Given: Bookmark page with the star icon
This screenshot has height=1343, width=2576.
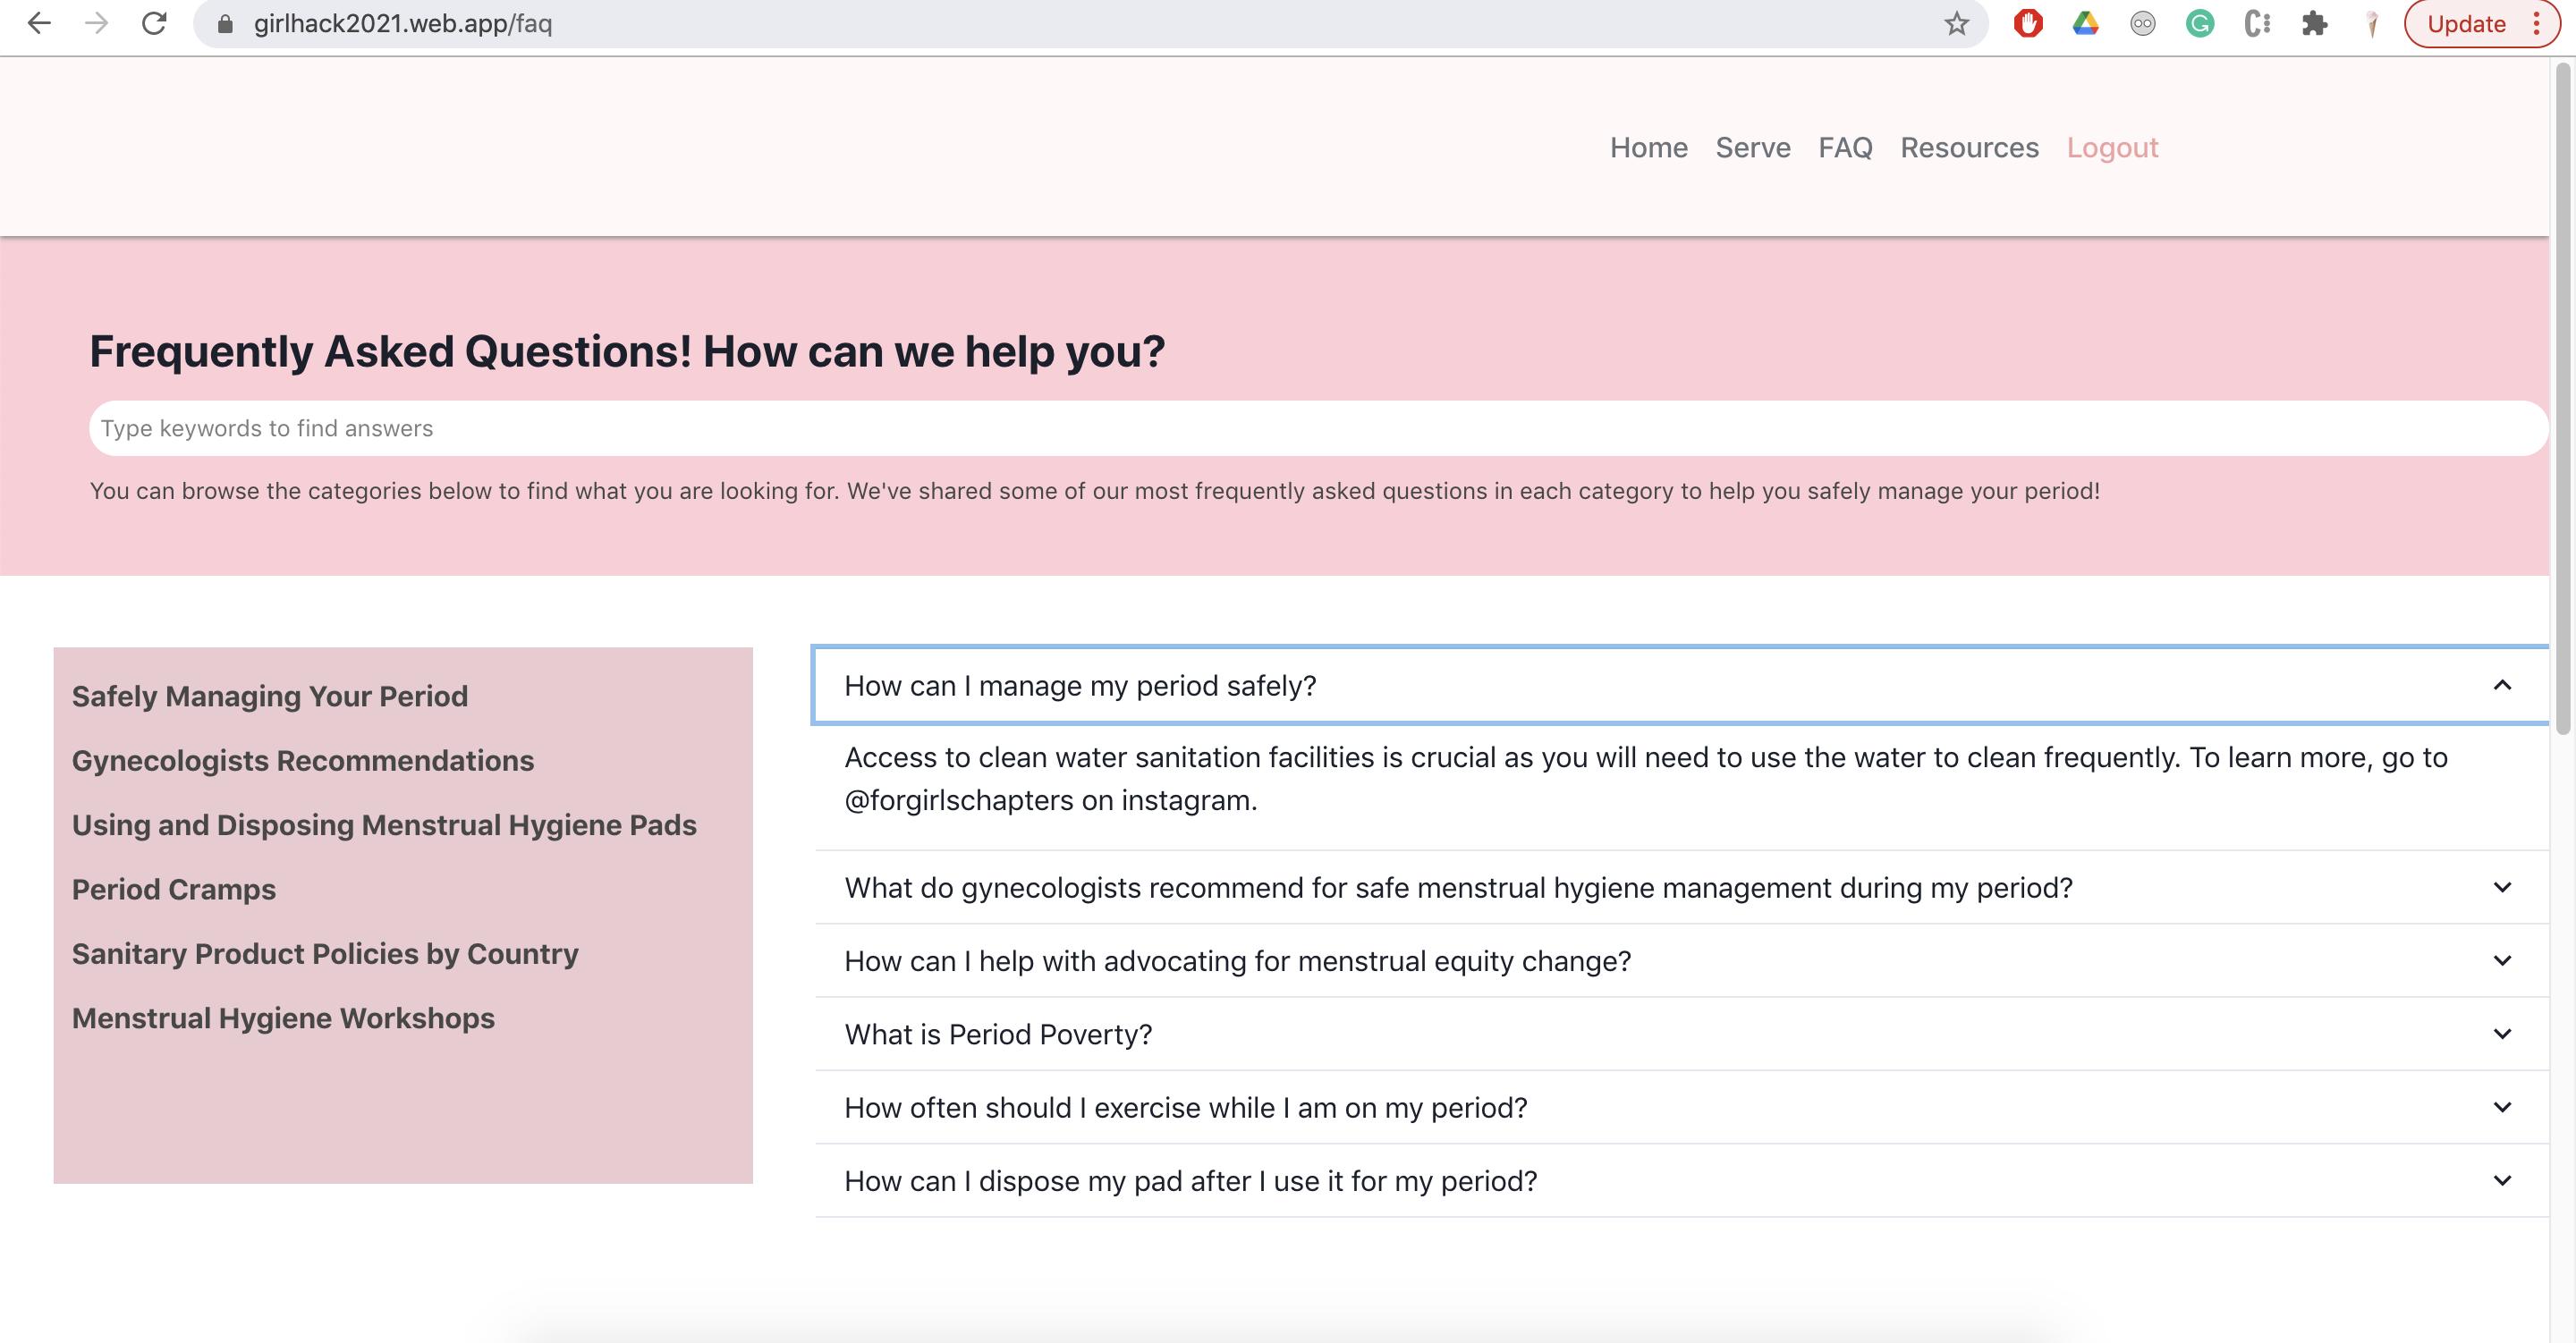Looking at the screenshot, I should (1956, 23).
